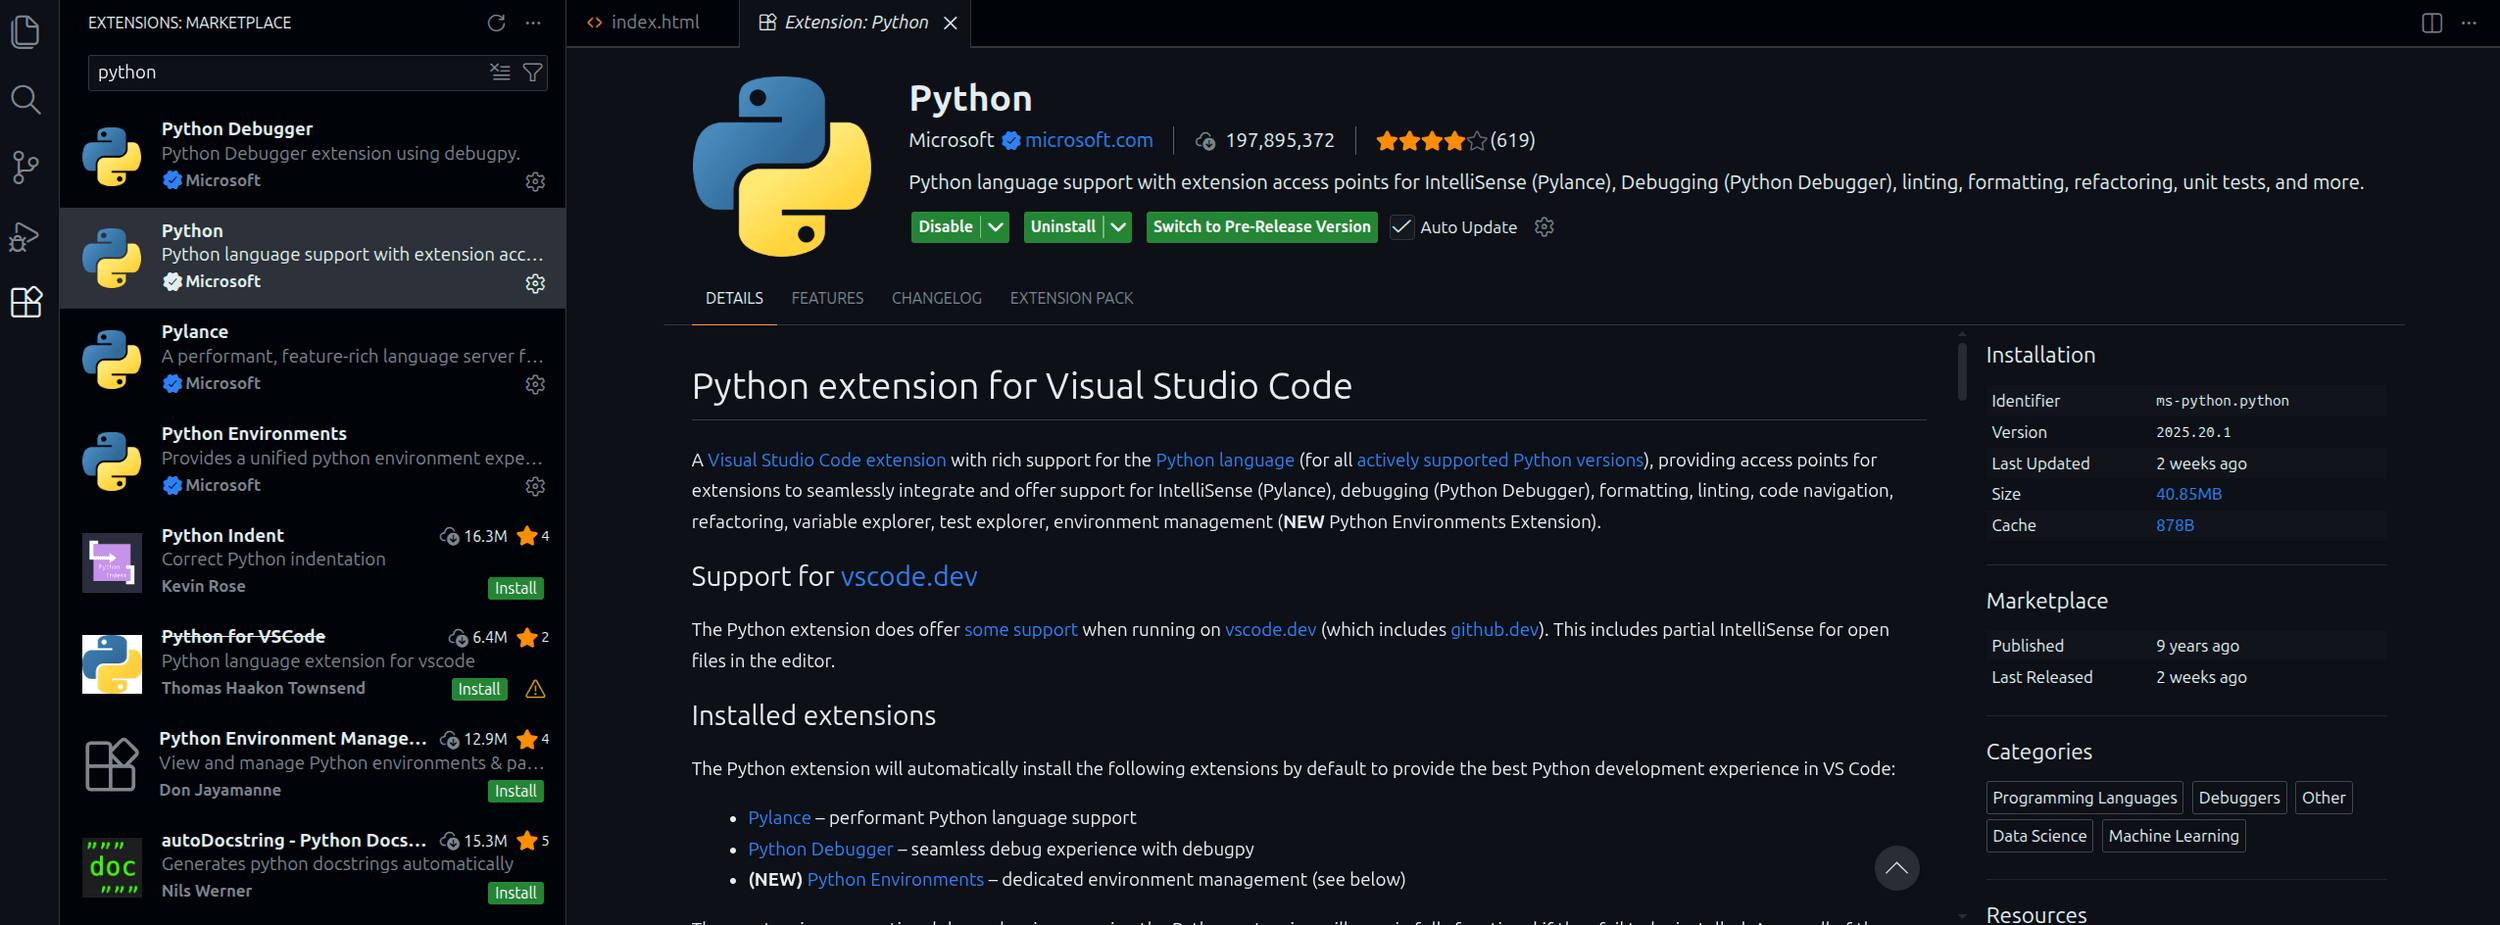
Task: Open manage gear for Python Environments
Action: pos(535,487)
